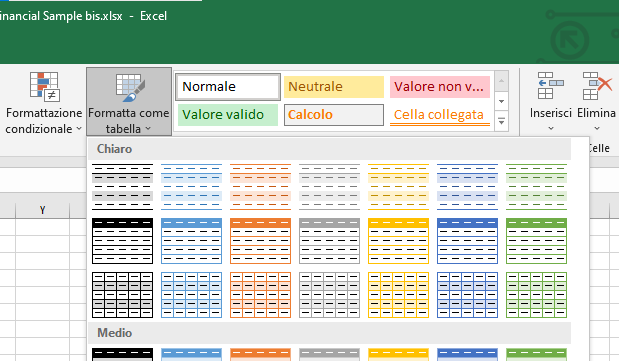Apply the Calcolo cell style
Viewport: 619px width, 361px height.
334,115
